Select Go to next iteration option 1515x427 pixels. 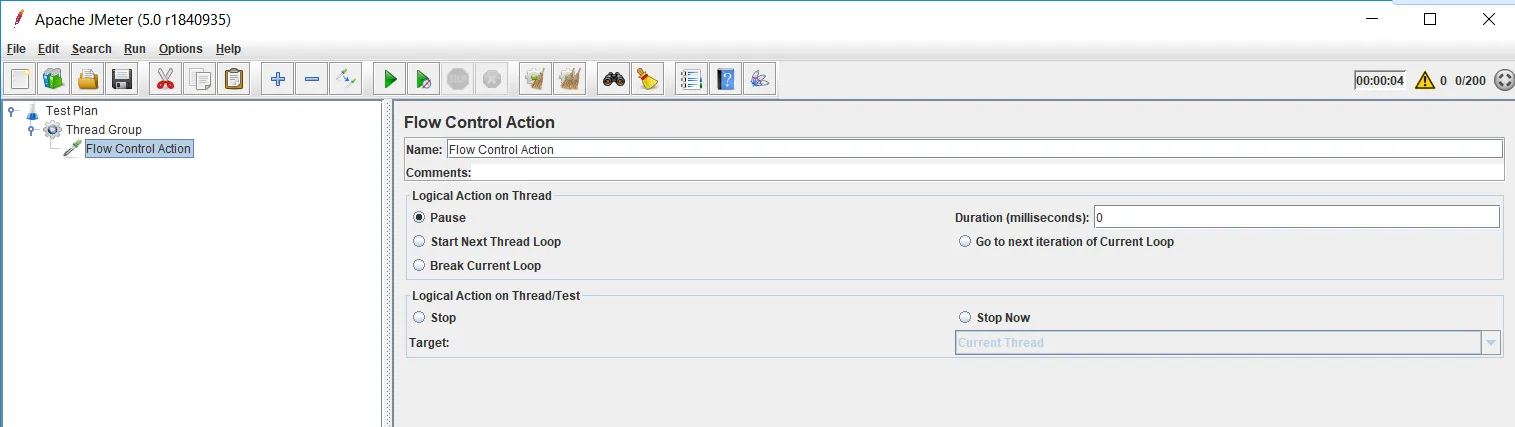pos(965,241)
